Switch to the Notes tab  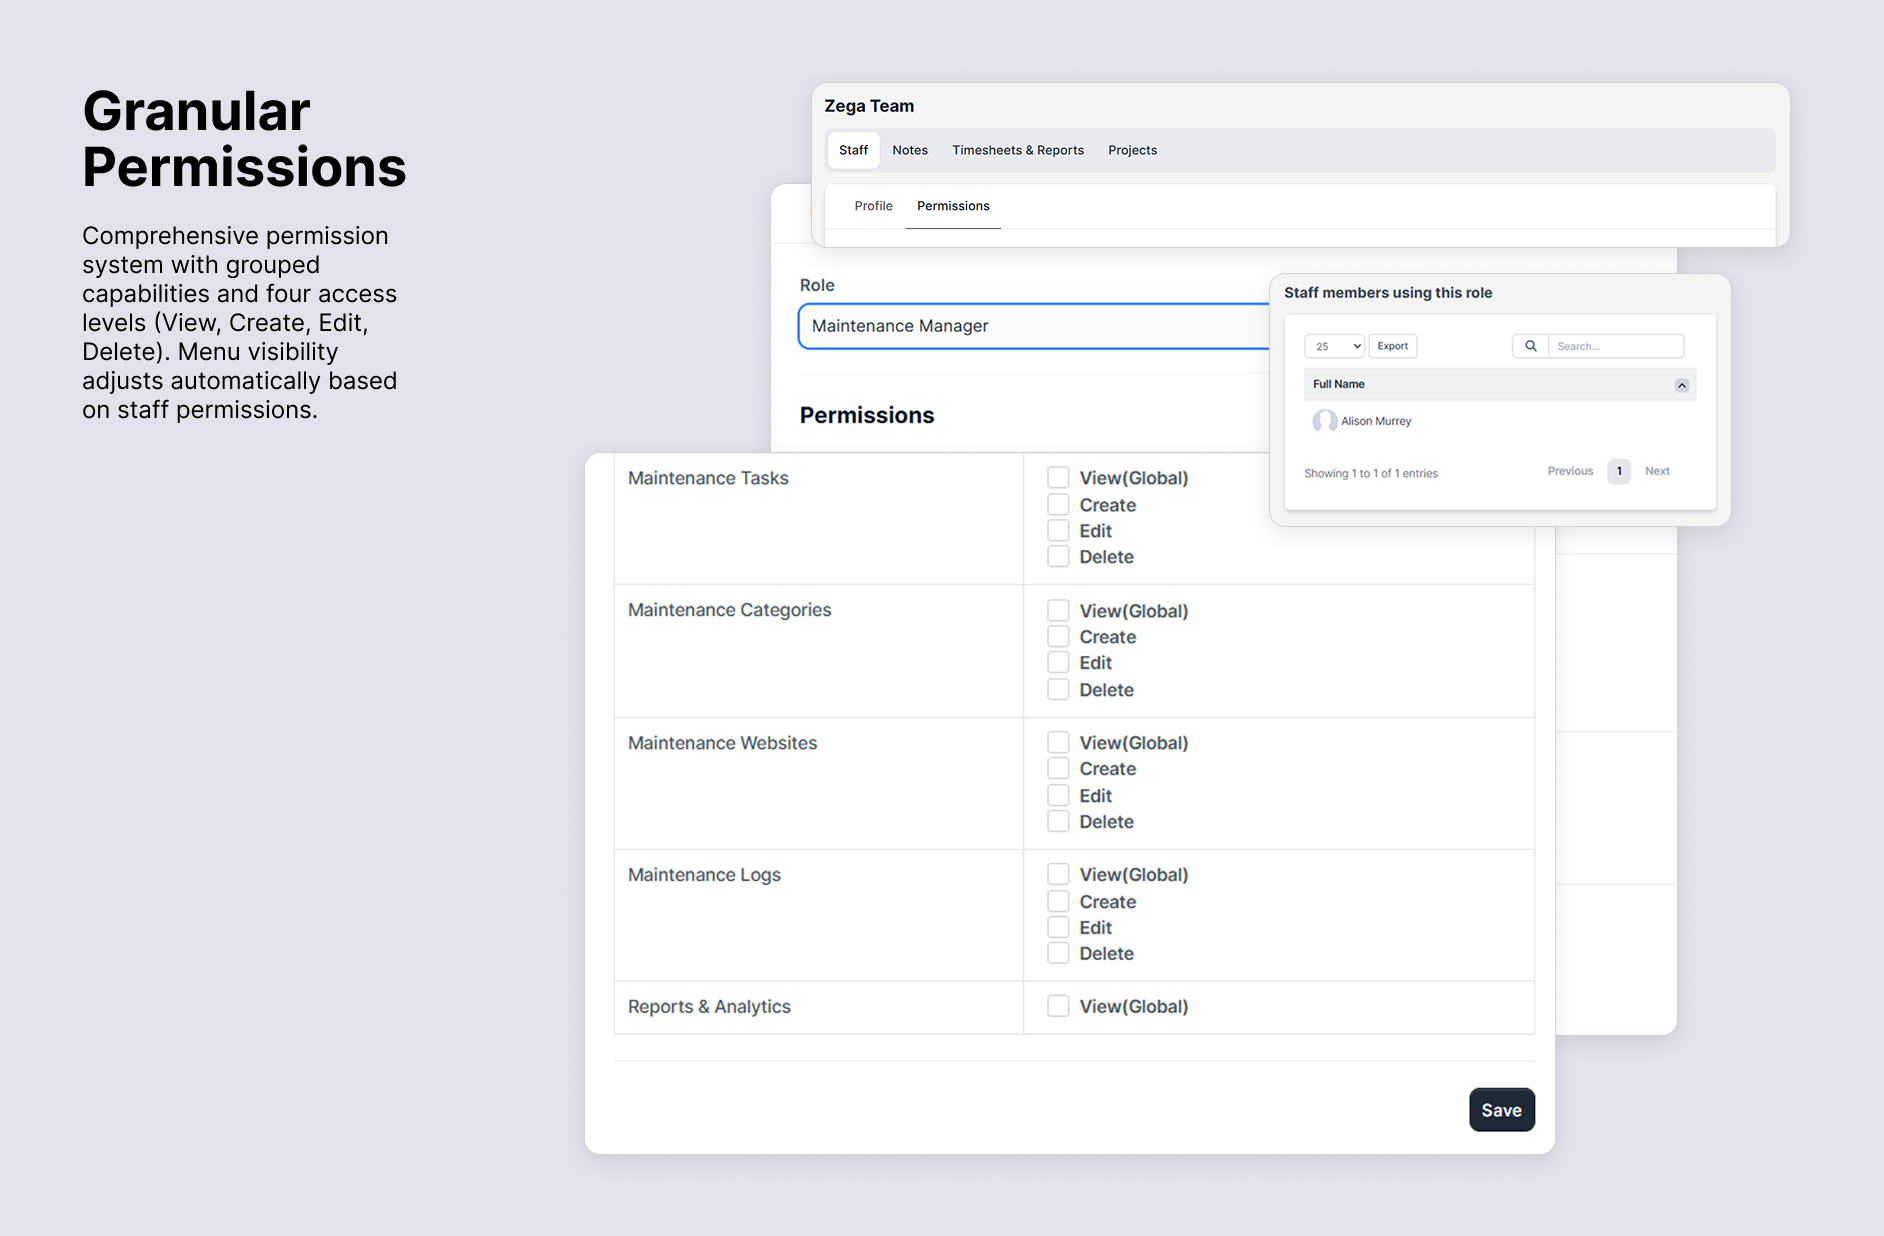909,150
